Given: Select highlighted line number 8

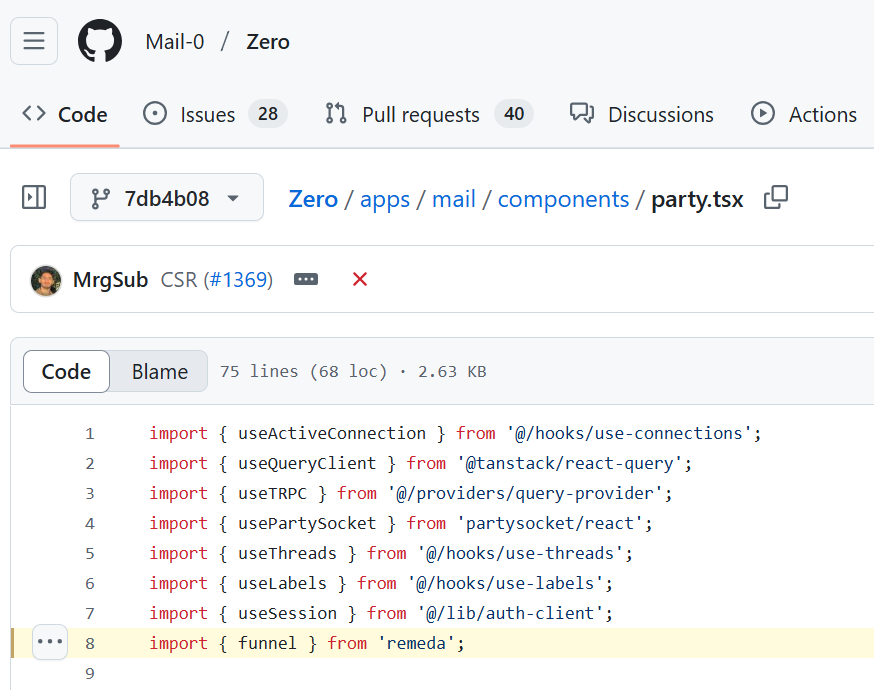Looking at the screenshot, I should click(90, 644).
